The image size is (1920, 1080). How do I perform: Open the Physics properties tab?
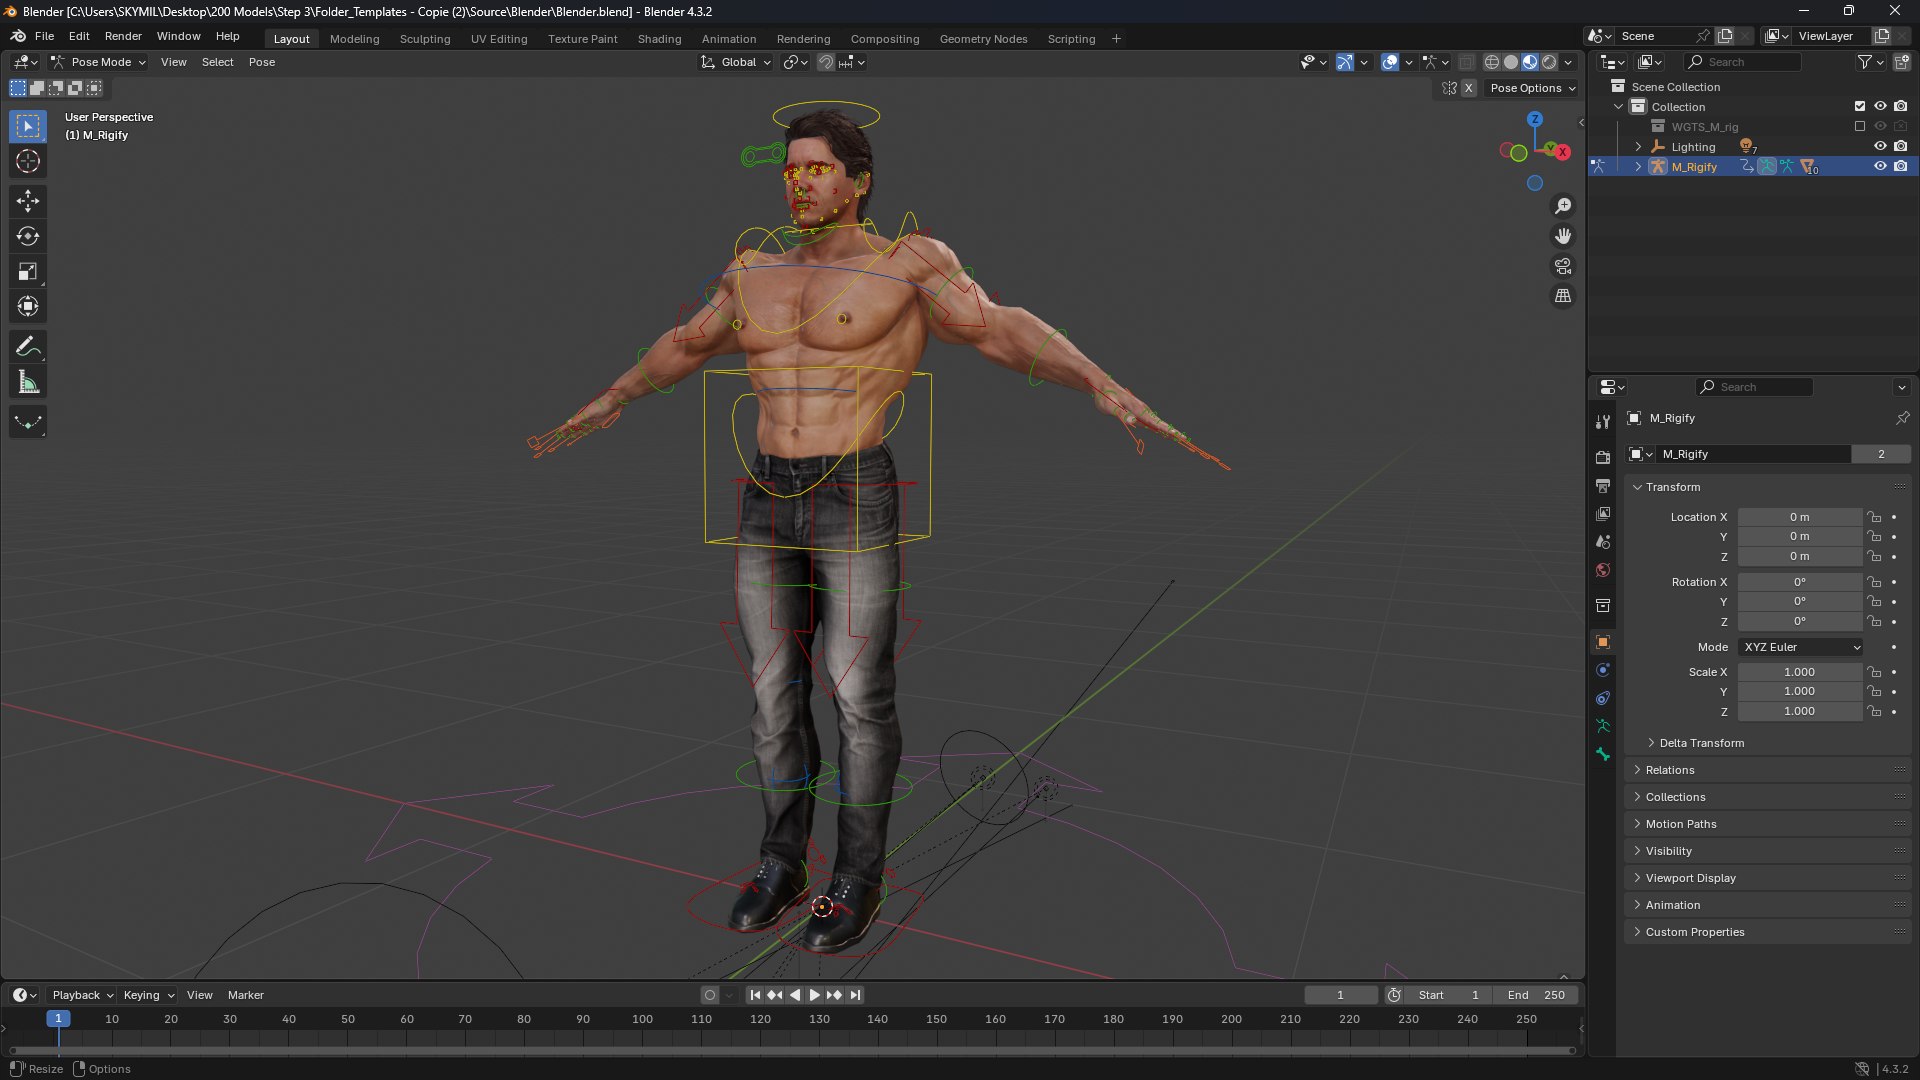coord(1603,670)
